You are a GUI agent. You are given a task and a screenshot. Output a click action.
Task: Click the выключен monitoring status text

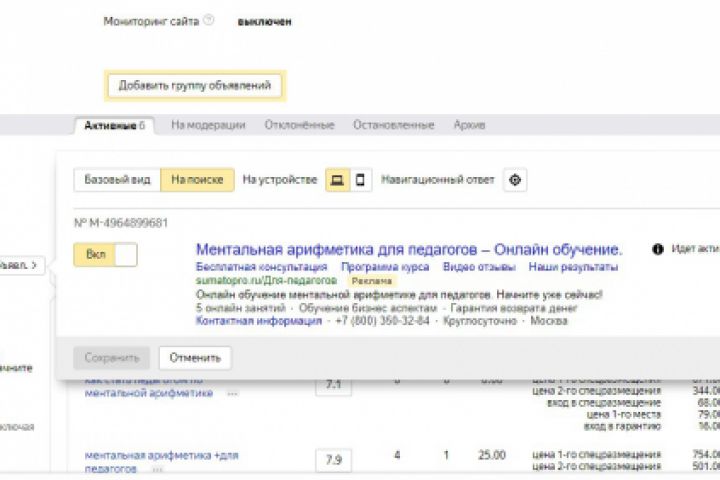point(264,22)
